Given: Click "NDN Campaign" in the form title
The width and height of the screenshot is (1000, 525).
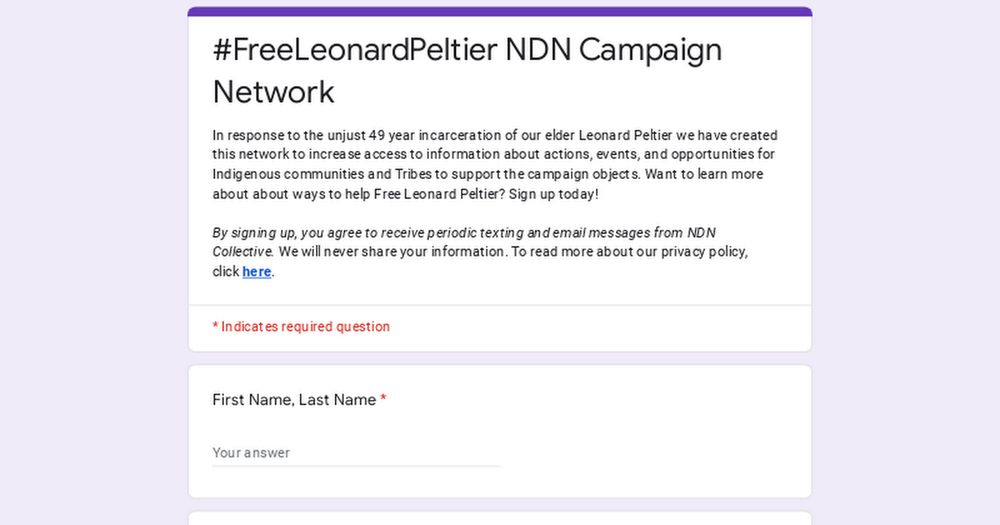Looking at the screenshot, I should (614, 50).
